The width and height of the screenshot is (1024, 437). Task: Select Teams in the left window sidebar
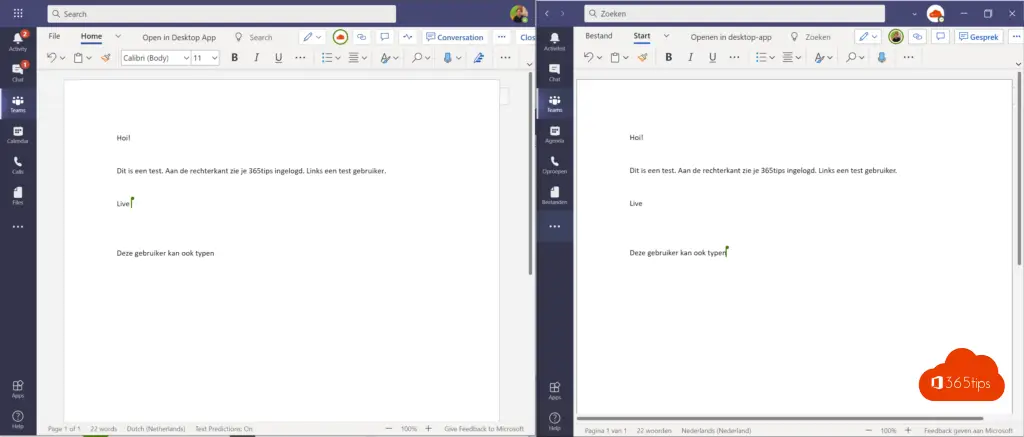[x=18, y=104]
